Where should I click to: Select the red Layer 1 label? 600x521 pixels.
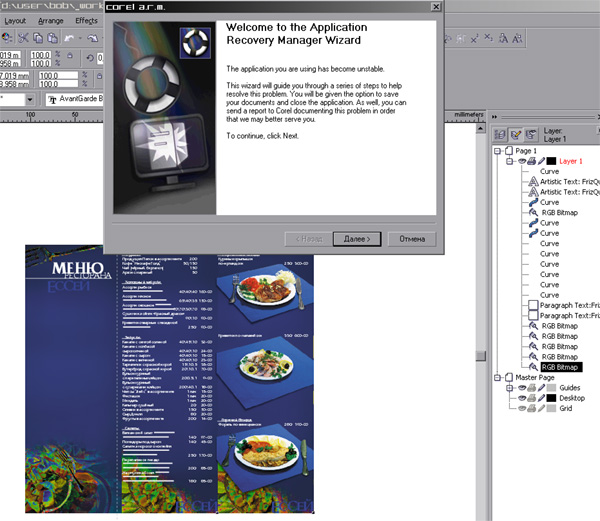pyautogui.click(x=571, y=161)
